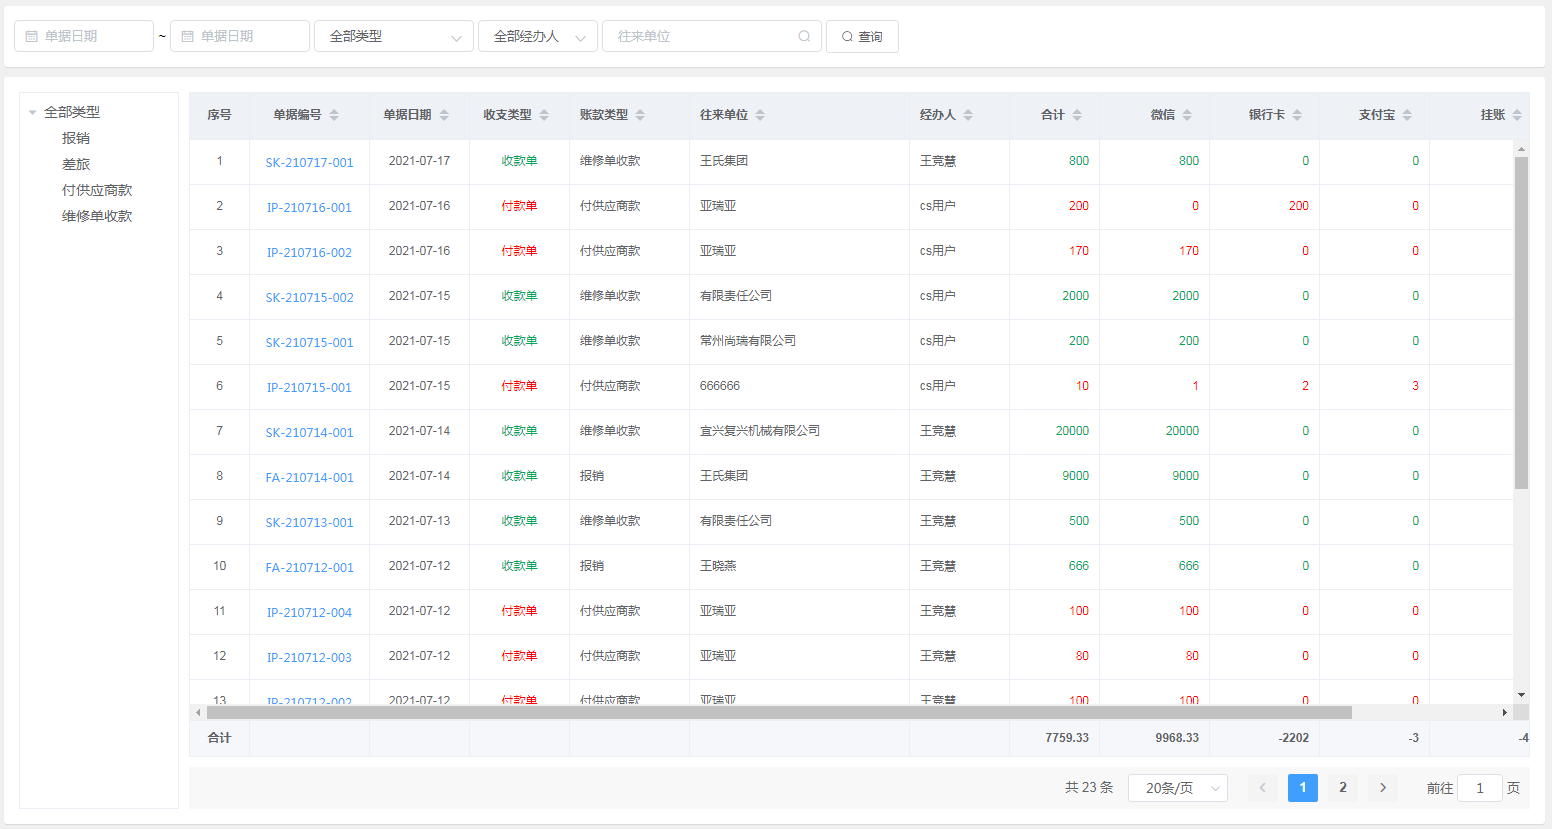
Task: Toggle sort on 合计 column header
Action: click(x=1077, y=115)
